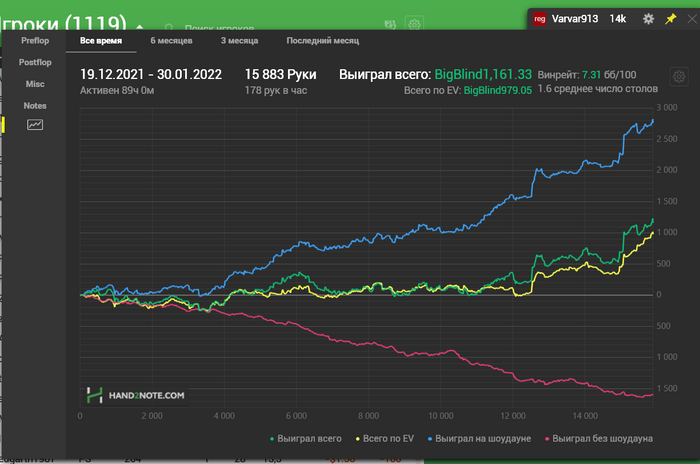
Task: Select the 'Последний месяц' period tab
Action: coord(323,41)
